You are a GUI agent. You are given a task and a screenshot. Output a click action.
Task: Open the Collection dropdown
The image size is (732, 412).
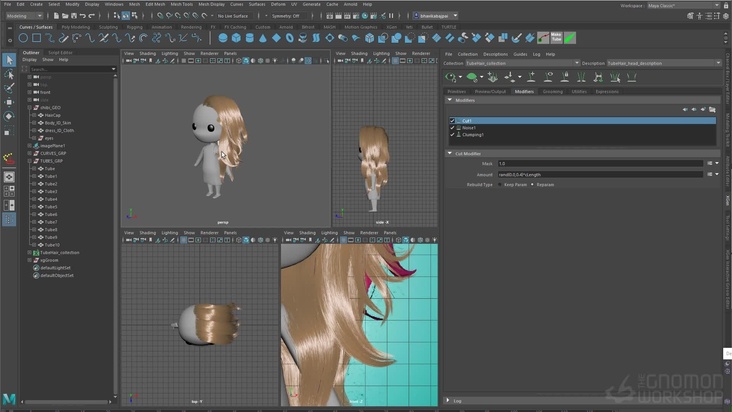[x=522, y=63]
